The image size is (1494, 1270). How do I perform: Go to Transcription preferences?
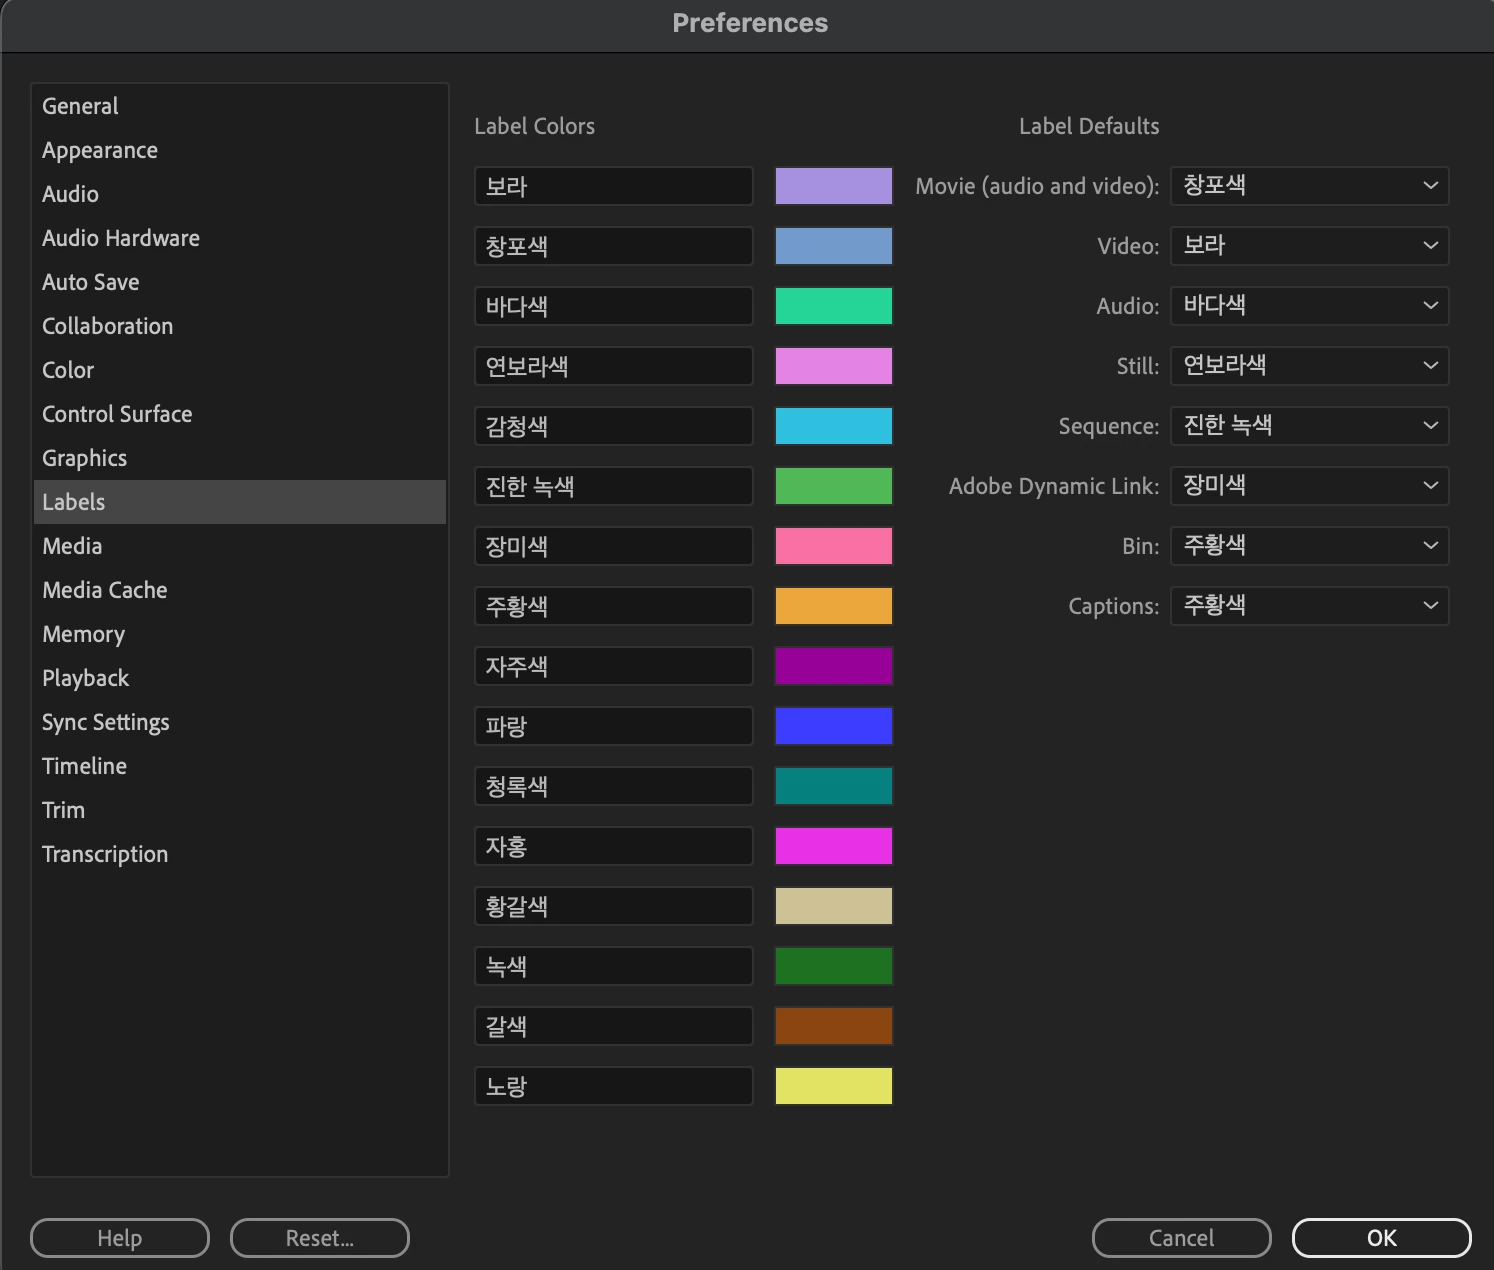tap(239, 854)
